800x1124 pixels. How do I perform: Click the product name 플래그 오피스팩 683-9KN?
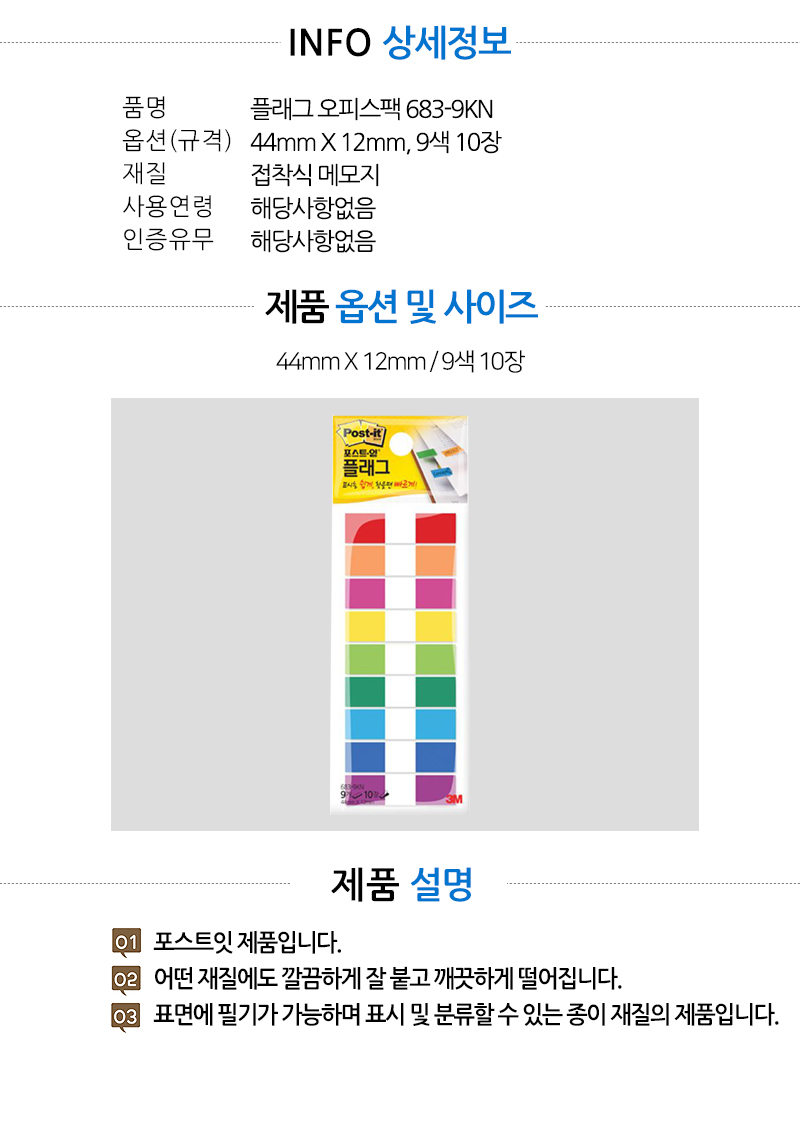coord(372,108)
